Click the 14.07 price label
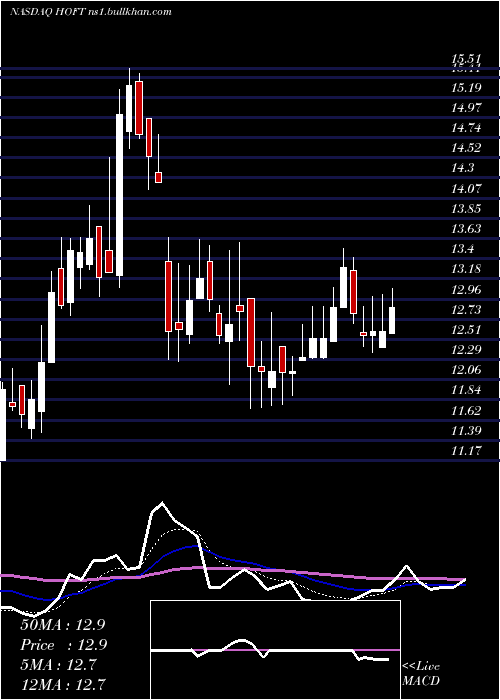500x700 pixels. (466, 189)
